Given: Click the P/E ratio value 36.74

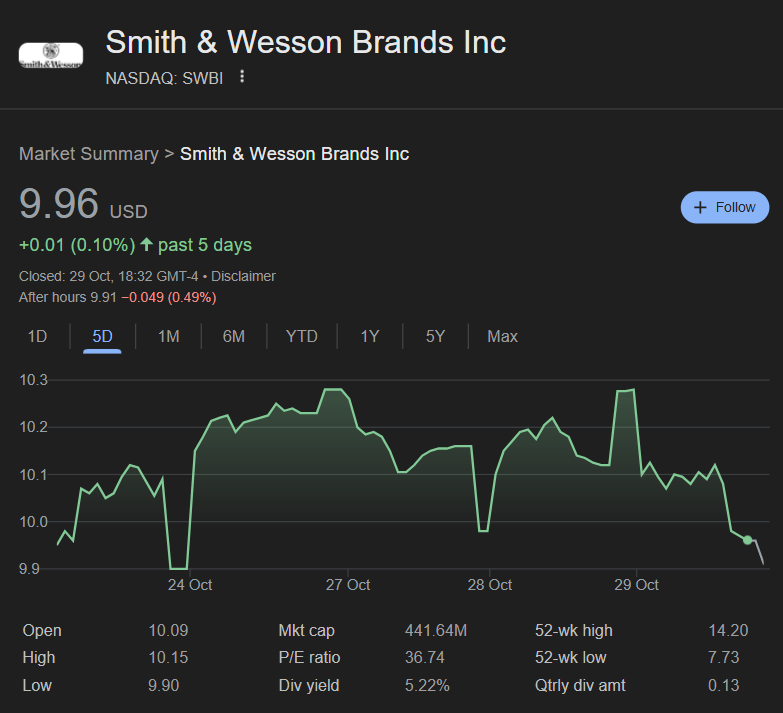Looking at the screenshot, I should tap(424, 658).
